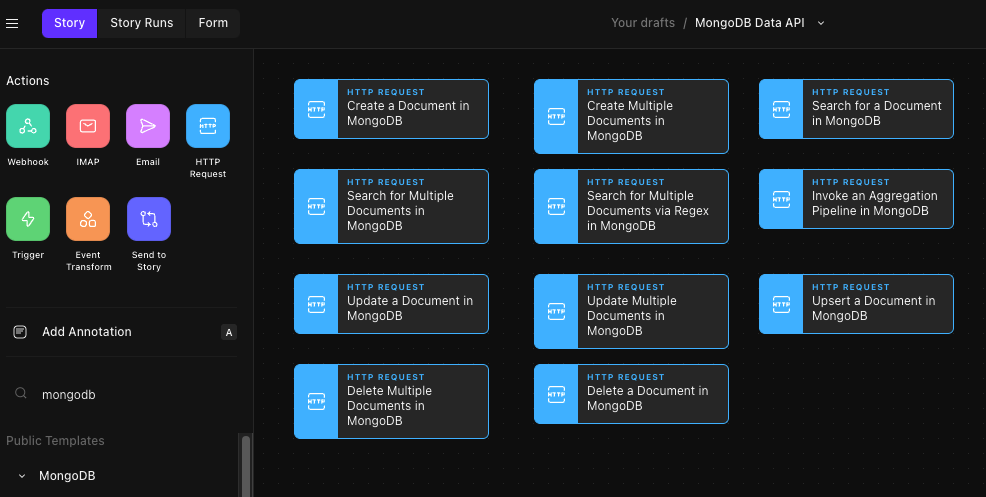
Task: Select the Event Transform action icon
Action: [88, 219]
